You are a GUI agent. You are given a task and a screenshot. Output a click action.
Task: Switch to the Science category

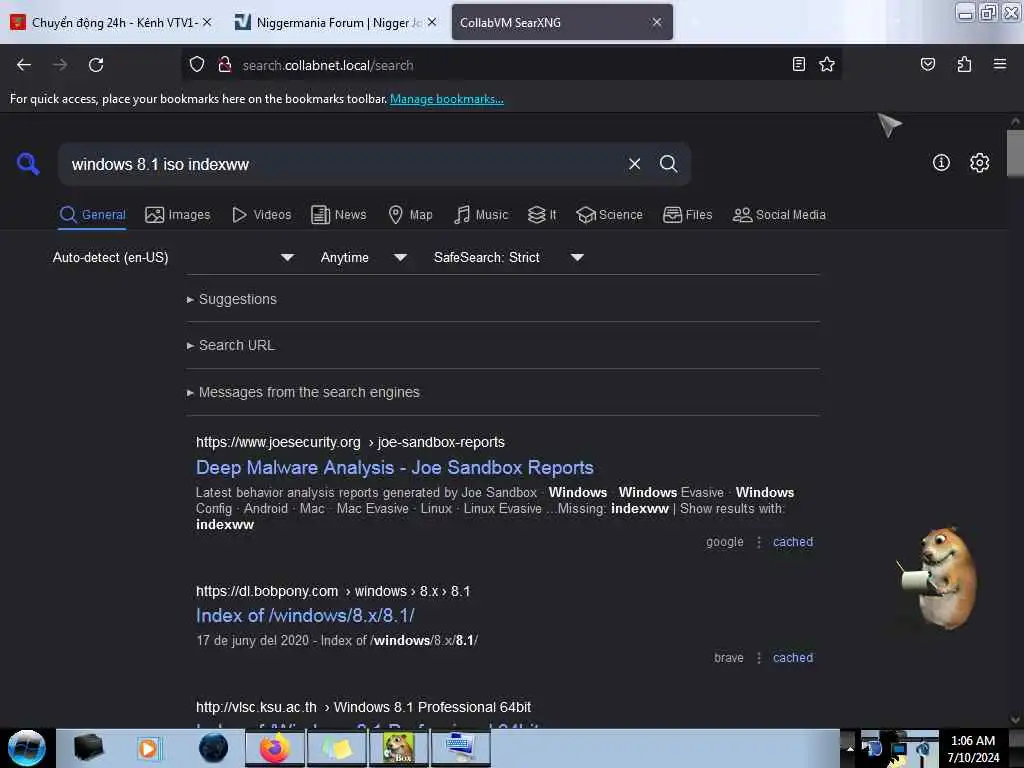(x=609, y=215)
